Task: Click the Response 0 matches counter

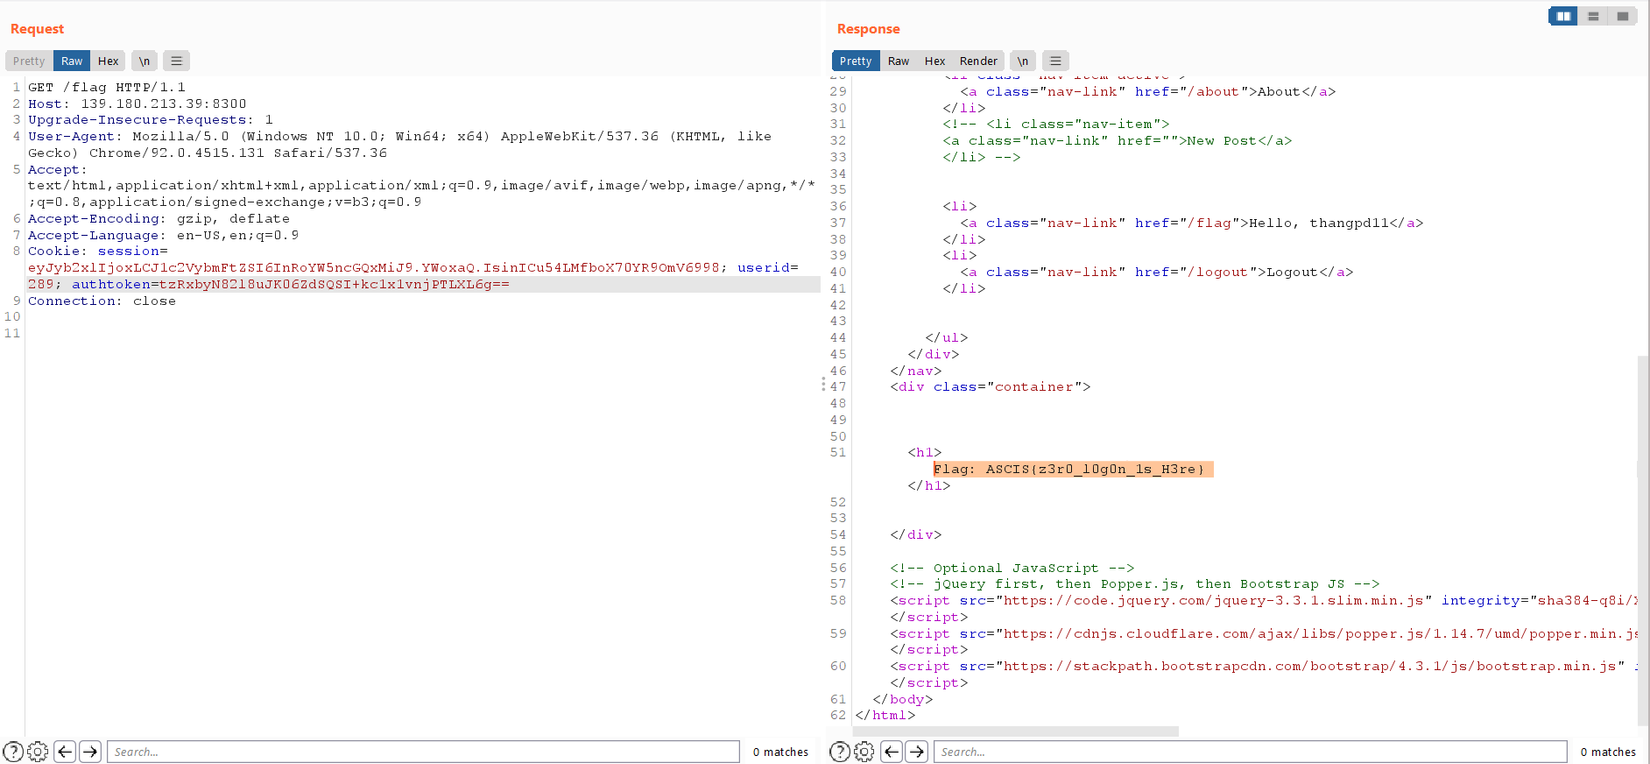Action: 1608,752
